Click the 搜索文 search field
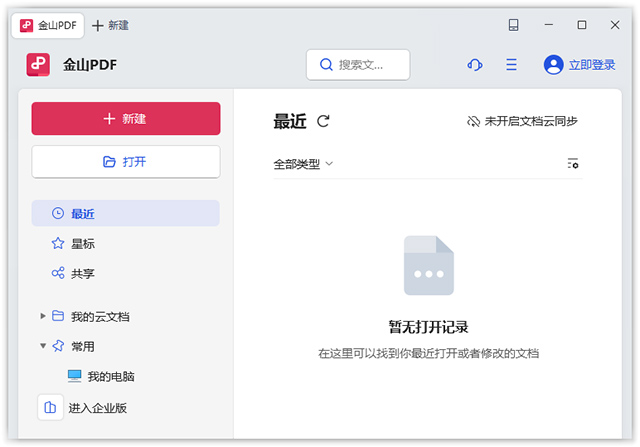The image size is (640, 447). [358, 64]
